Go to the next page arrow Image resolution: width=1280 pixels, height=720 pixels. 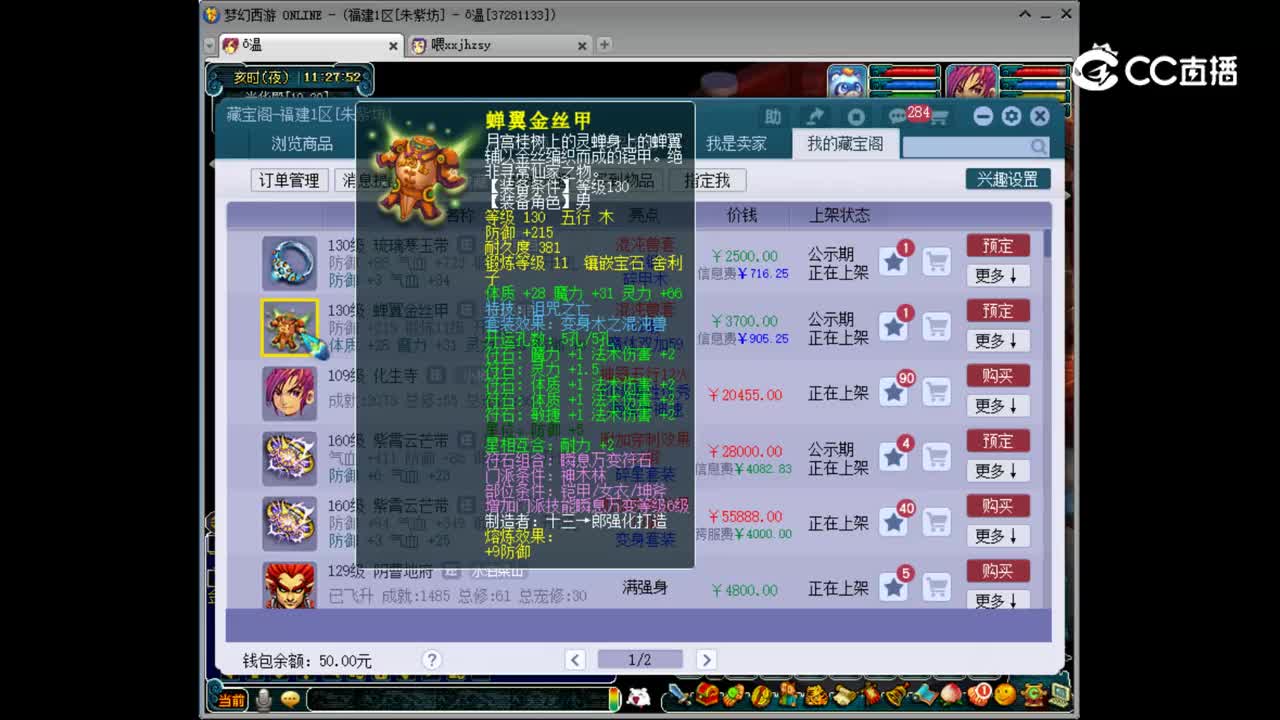[x=706, y=660]
